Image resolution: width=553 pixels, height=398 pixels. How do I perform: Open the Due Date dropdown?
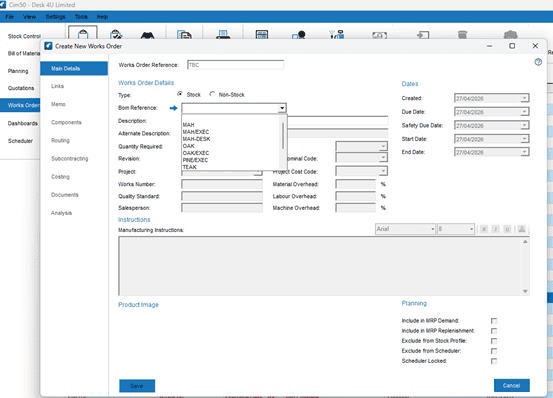(x=524, y=112)
